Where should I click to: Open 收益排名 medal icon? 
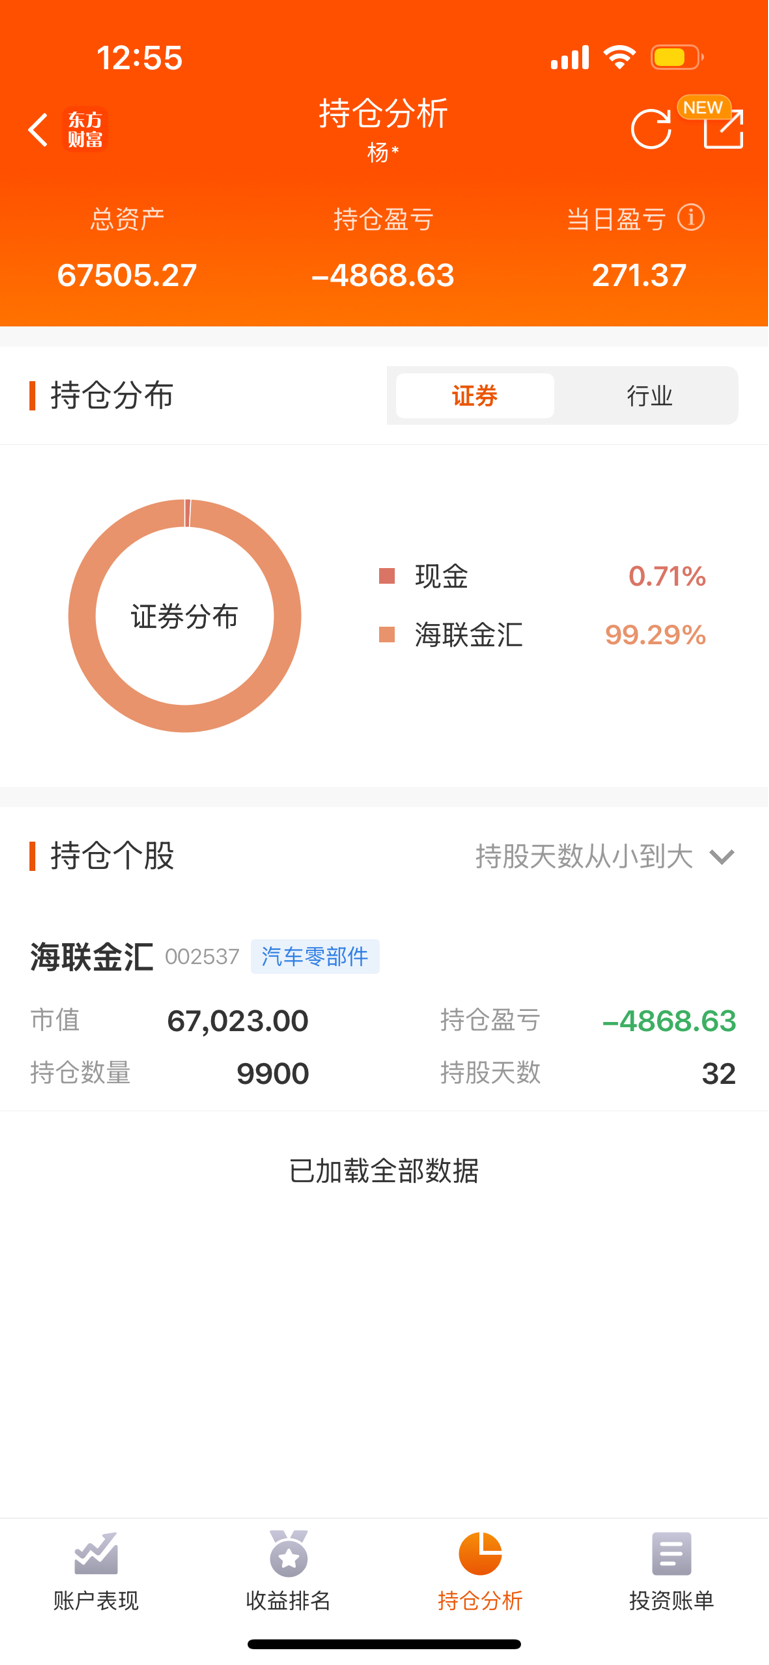pos(288,1553)
